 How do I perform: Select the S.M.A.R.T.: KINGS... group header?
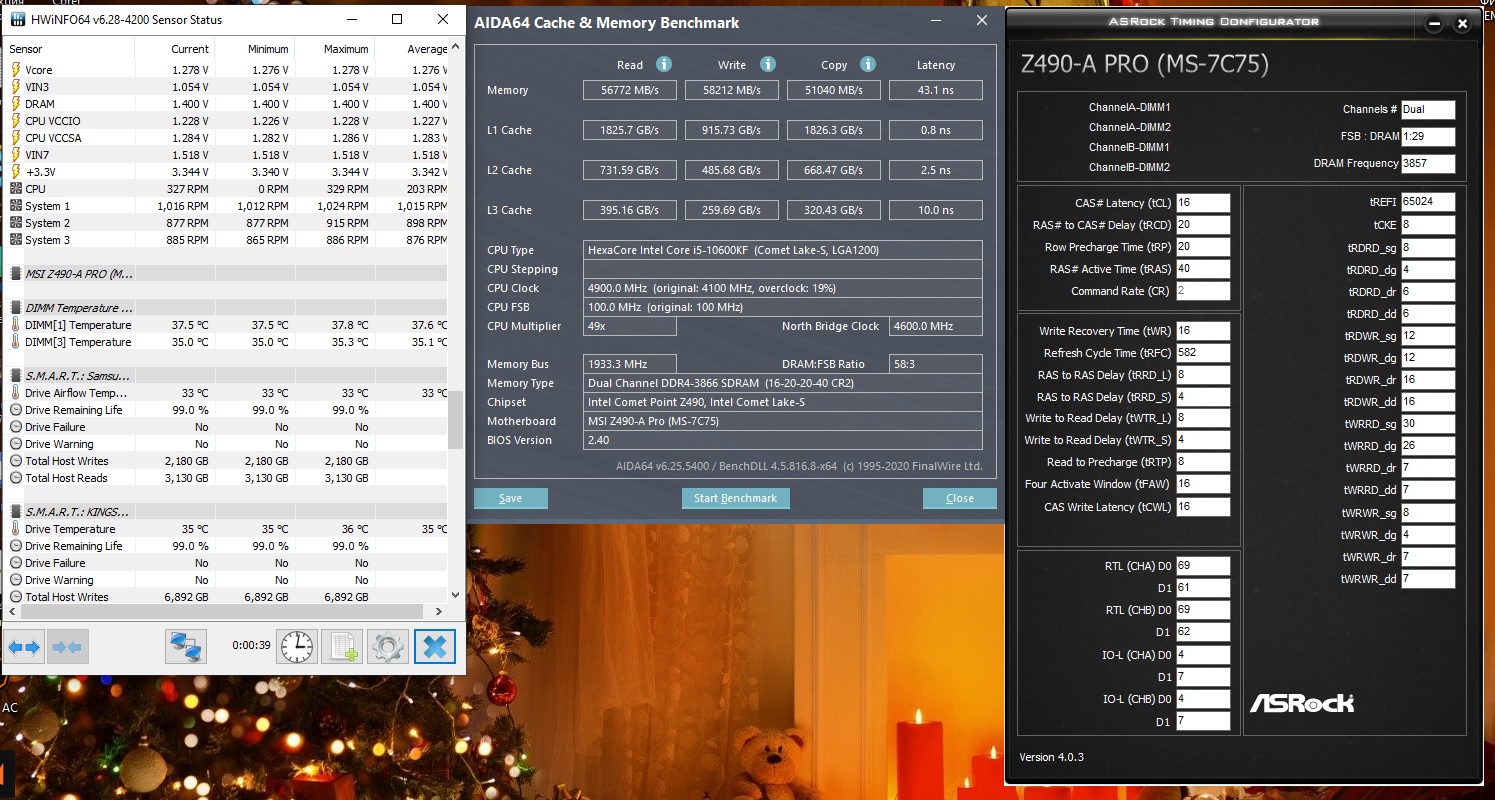[227, 511]
